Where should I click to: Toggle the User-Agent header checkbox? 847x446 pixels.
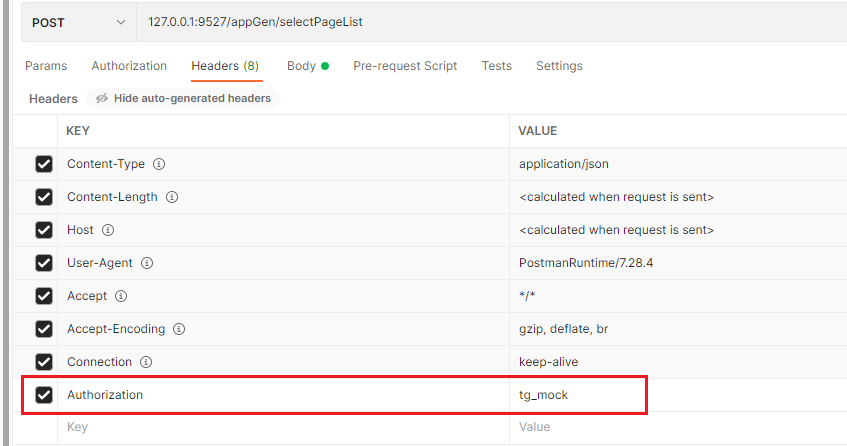(x=44, y=263)
